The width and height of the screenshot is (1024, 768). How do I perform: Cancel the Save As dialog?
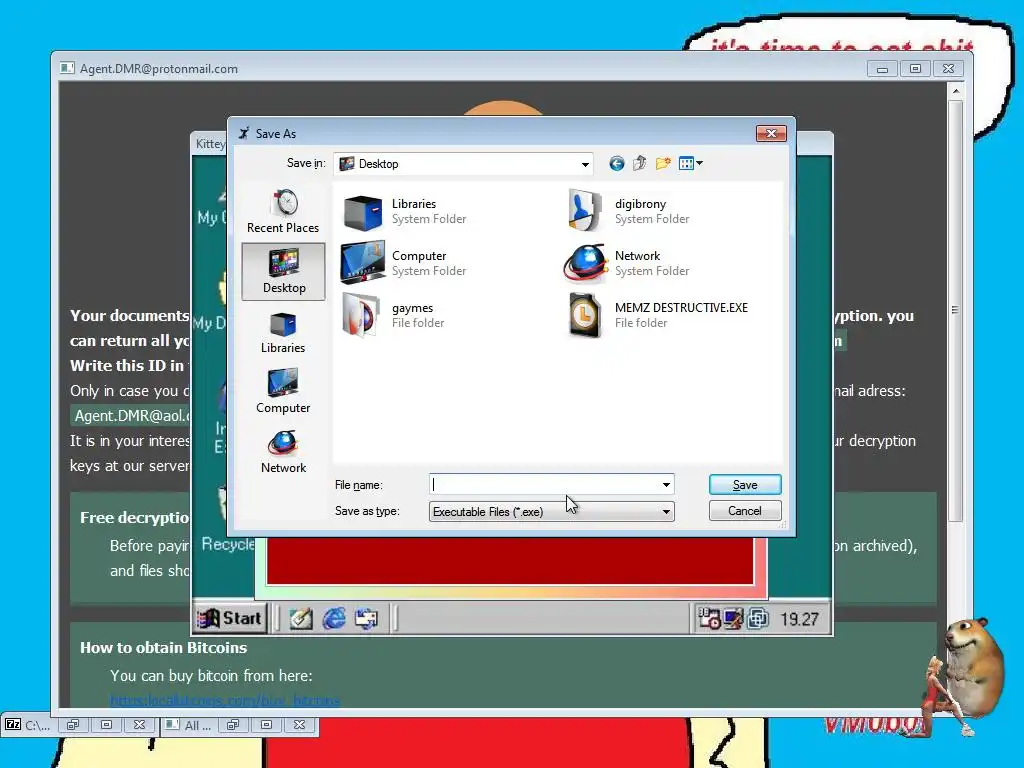point(745,511)
